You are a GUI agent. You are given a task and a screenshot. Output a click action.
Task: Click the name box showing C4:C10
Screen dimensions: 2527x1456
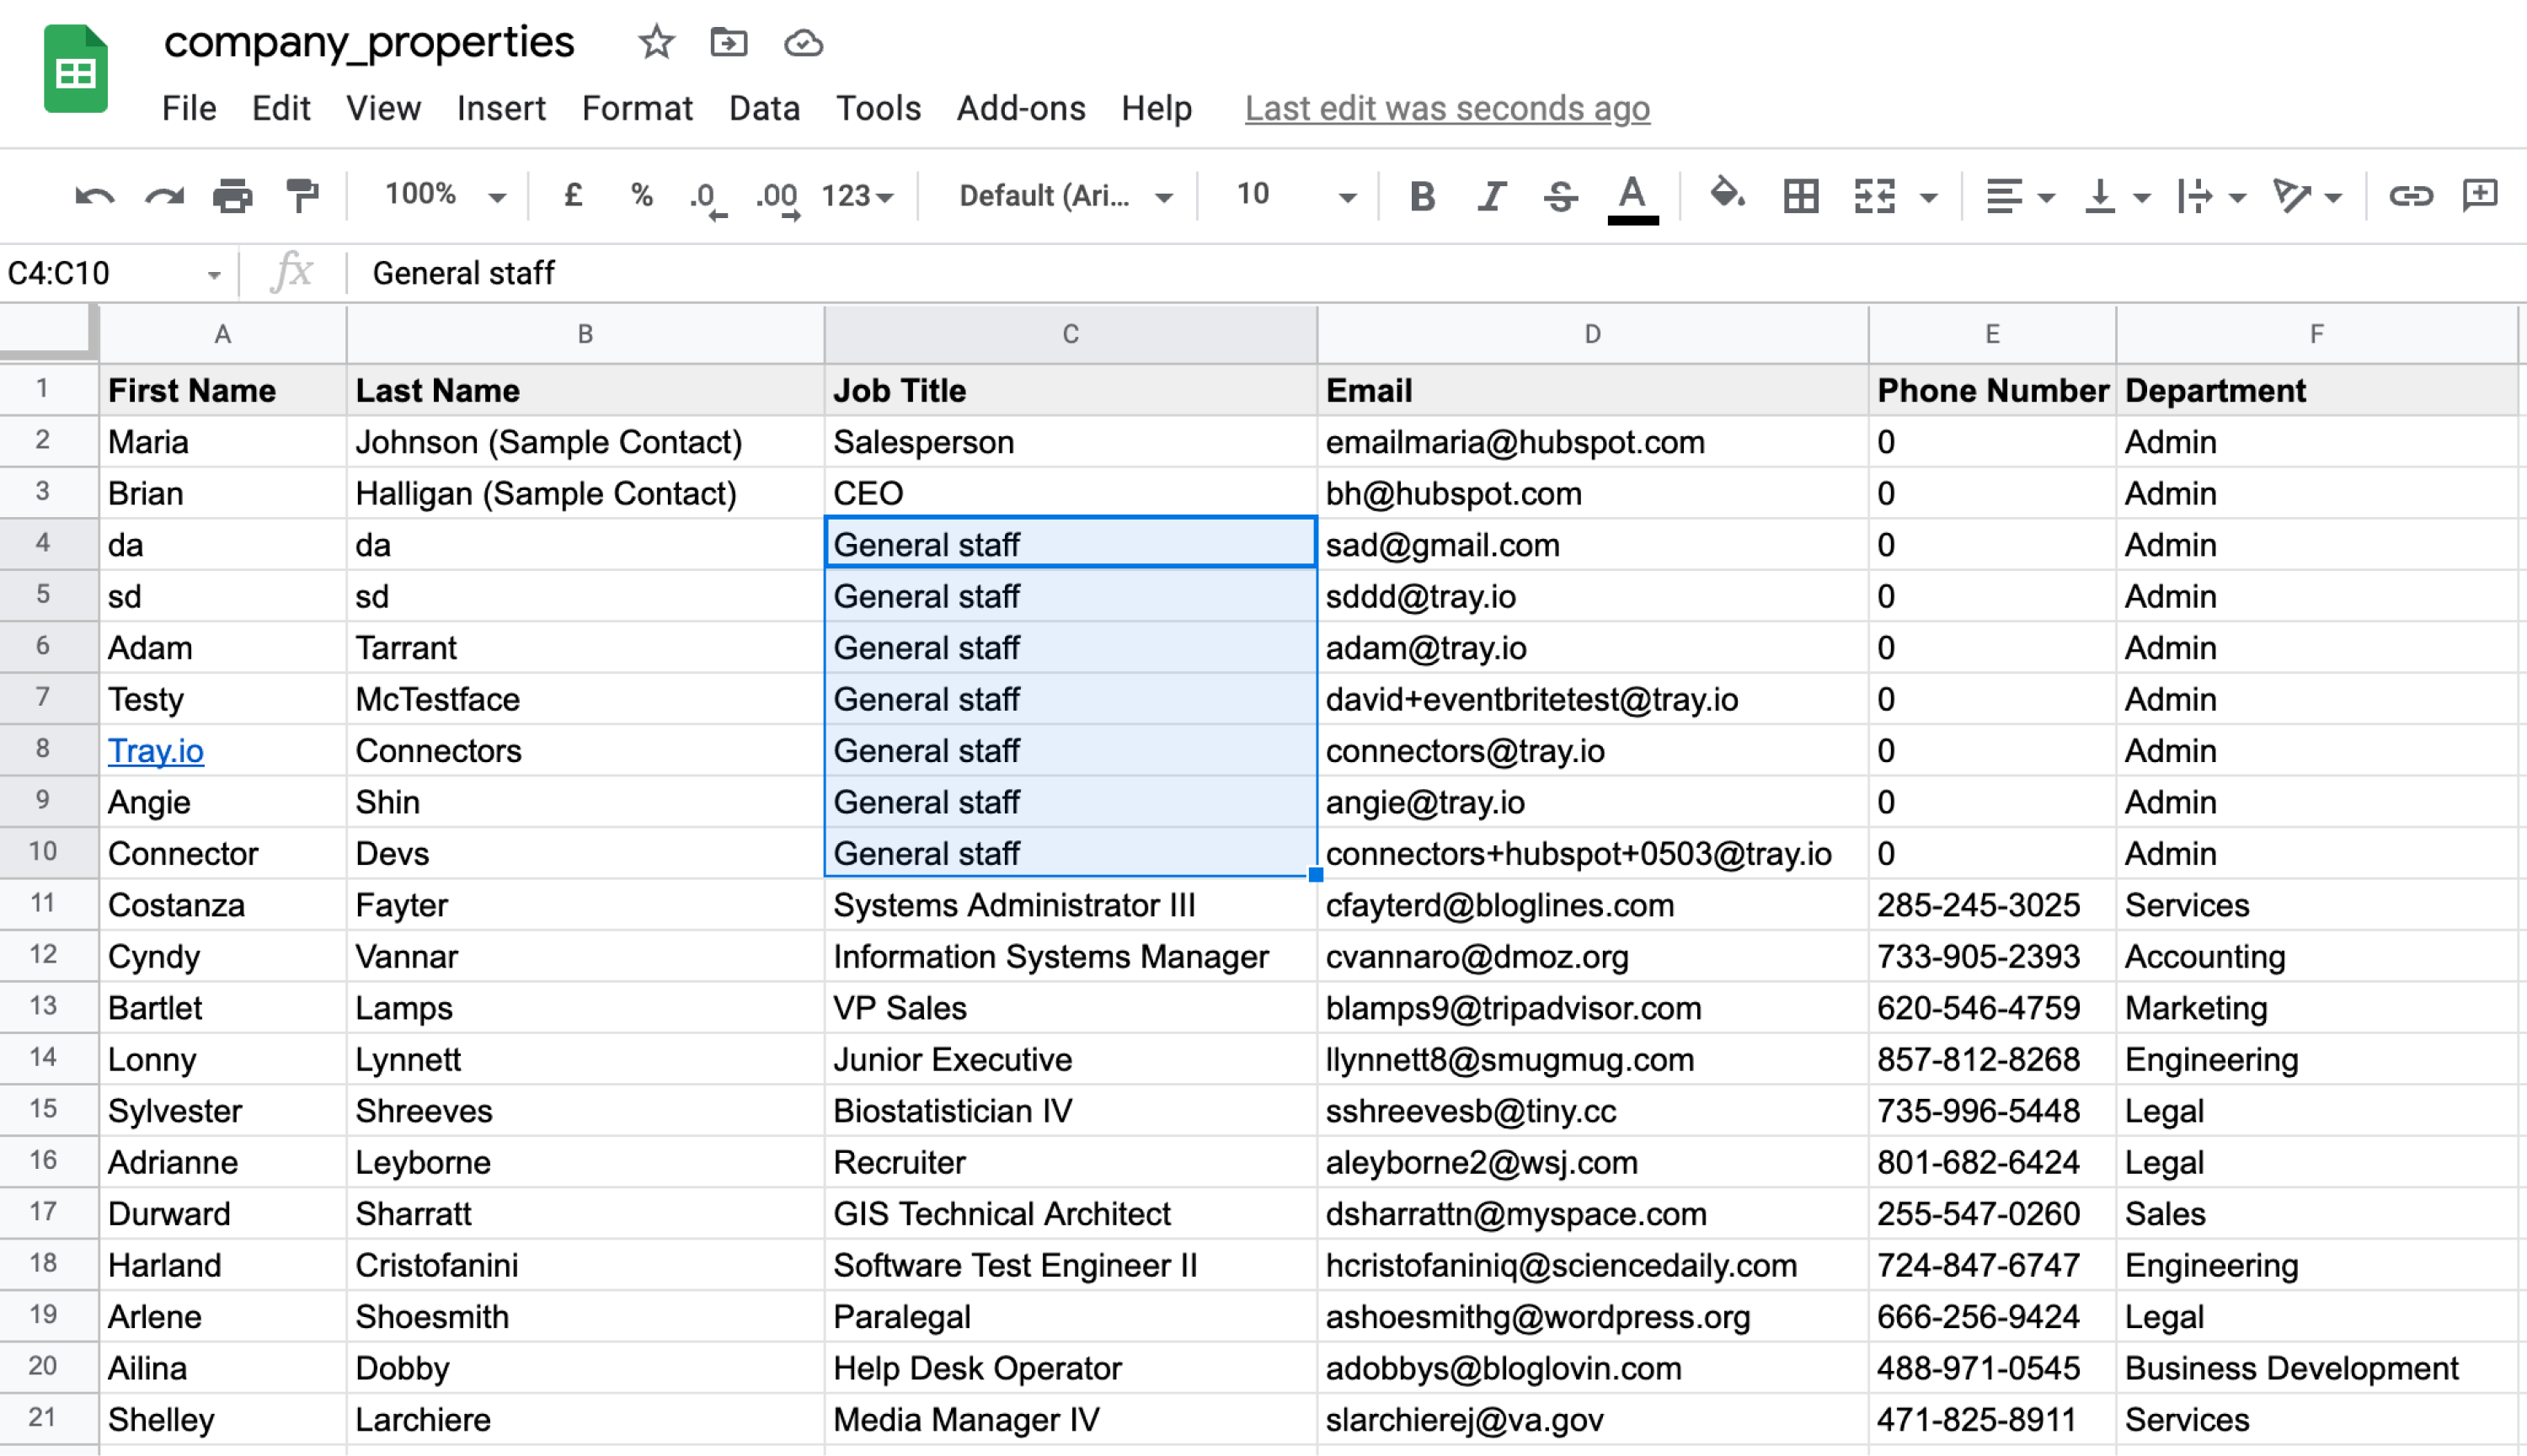[x=110, y=272]
